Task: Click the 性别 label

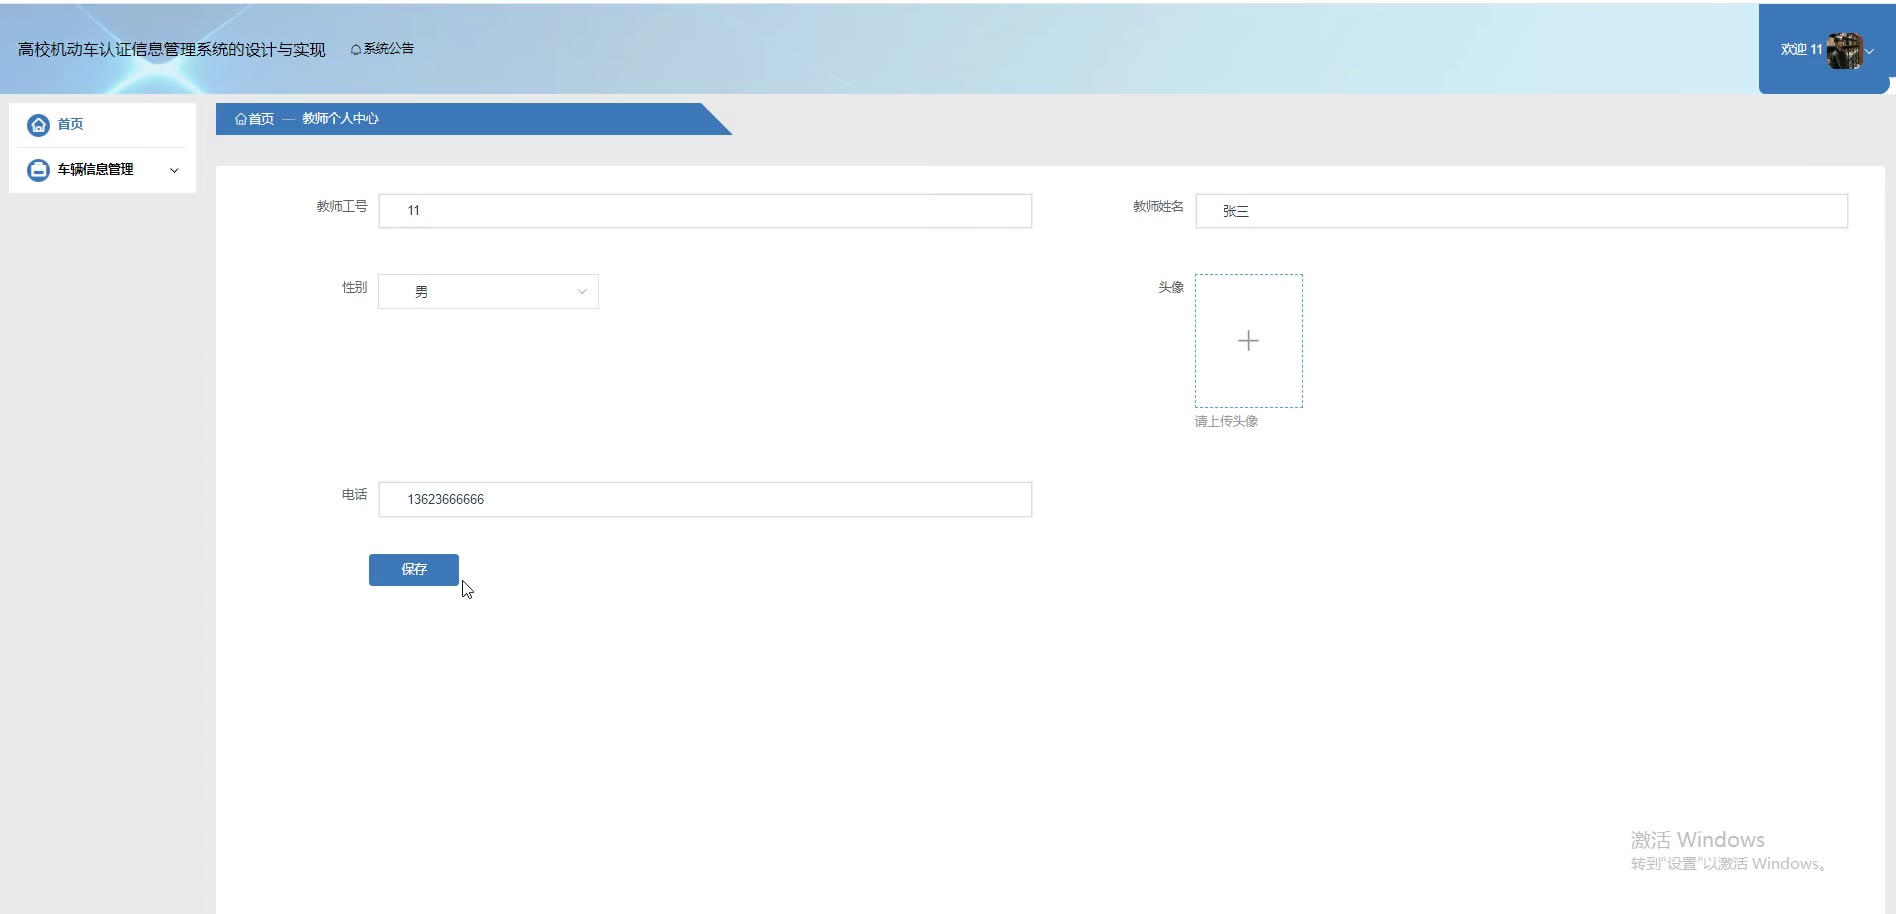Action: click(355, 287)
